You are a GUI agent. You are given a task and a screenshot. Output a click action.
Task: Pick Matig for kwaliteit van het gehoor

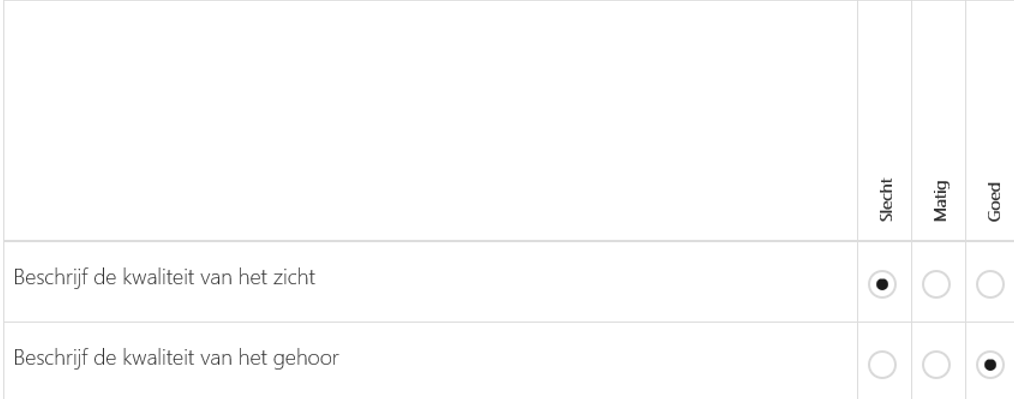[x=936, y=365]
